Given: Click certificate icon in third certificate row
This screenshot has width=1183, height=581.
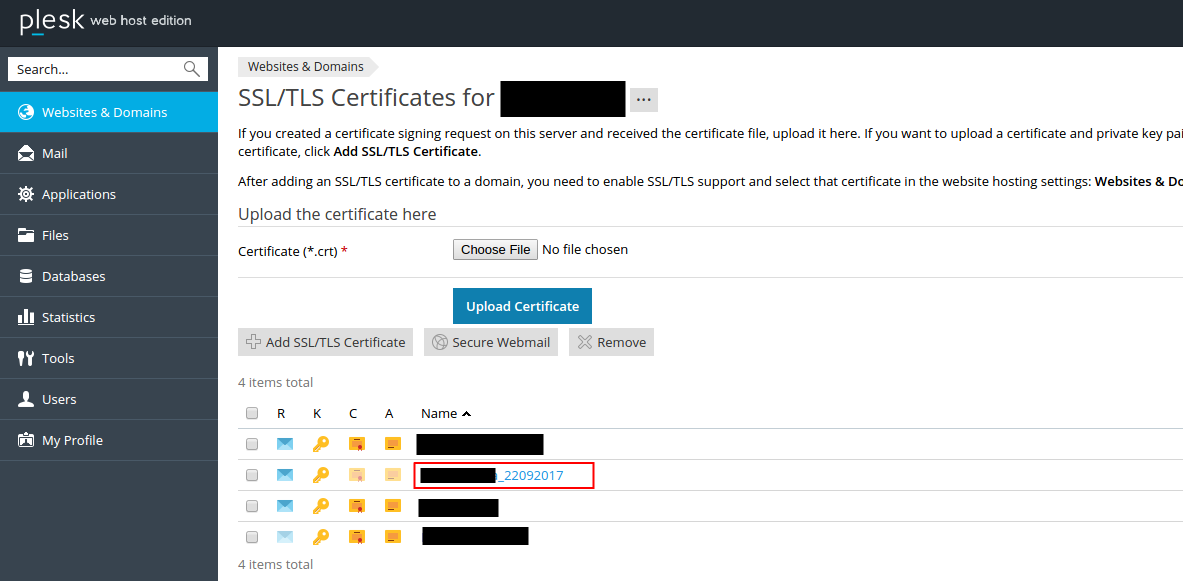Looking at the screenshot, I should point(356,506).
